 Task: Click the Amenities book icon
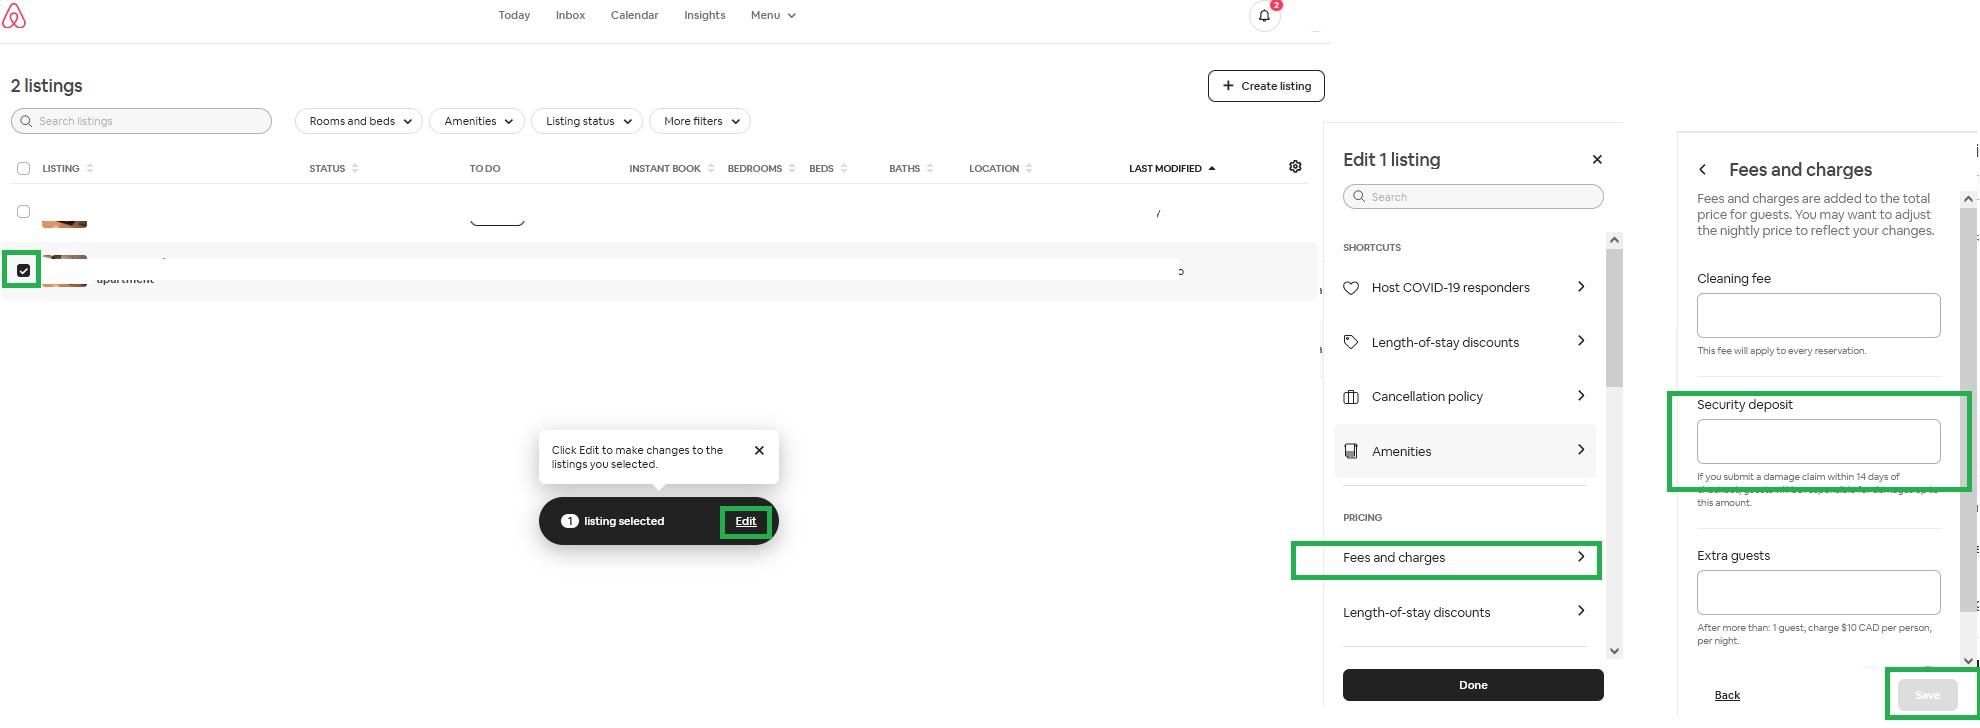[x=1351, y=451]
